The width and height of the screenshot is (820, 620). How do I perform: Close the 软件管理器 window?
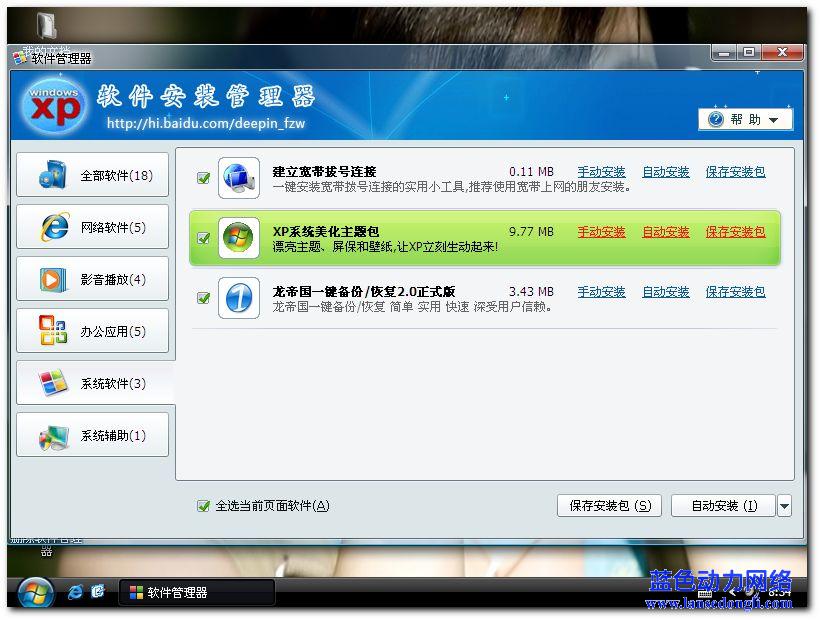[x=782, y=52]
